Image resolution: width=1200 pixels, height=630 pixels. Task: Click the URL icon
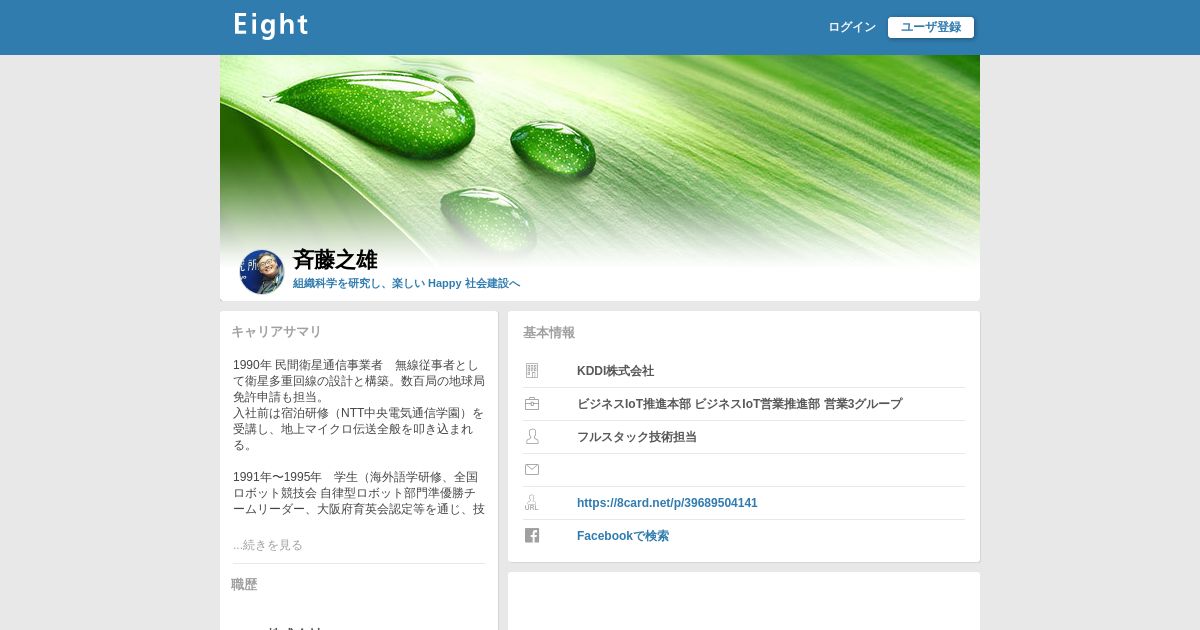click(532, 503)
